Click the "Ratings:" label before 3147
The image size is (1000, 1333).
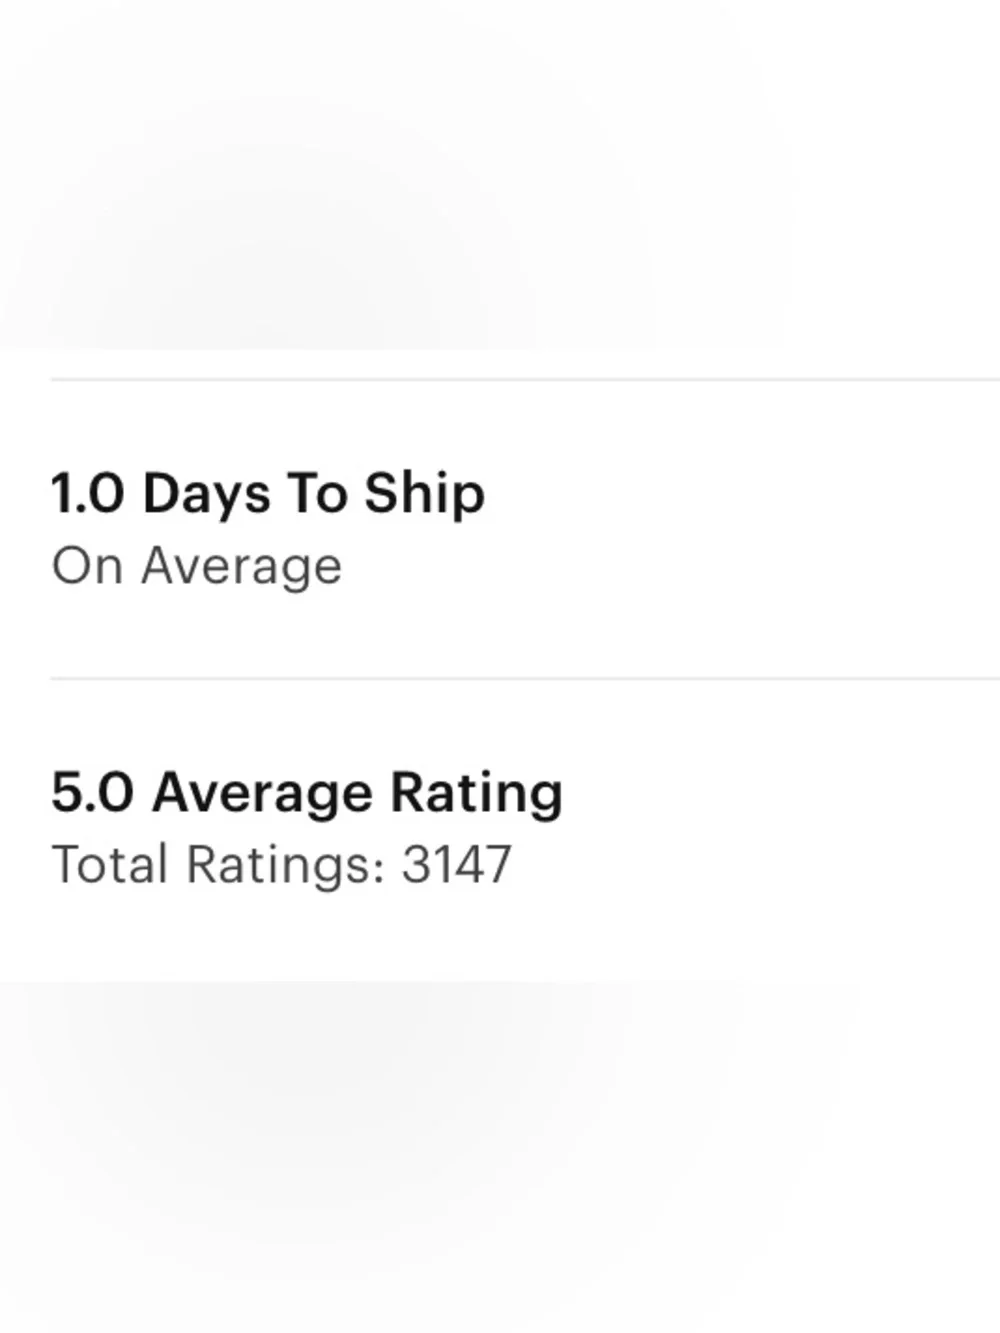point(286,866)
